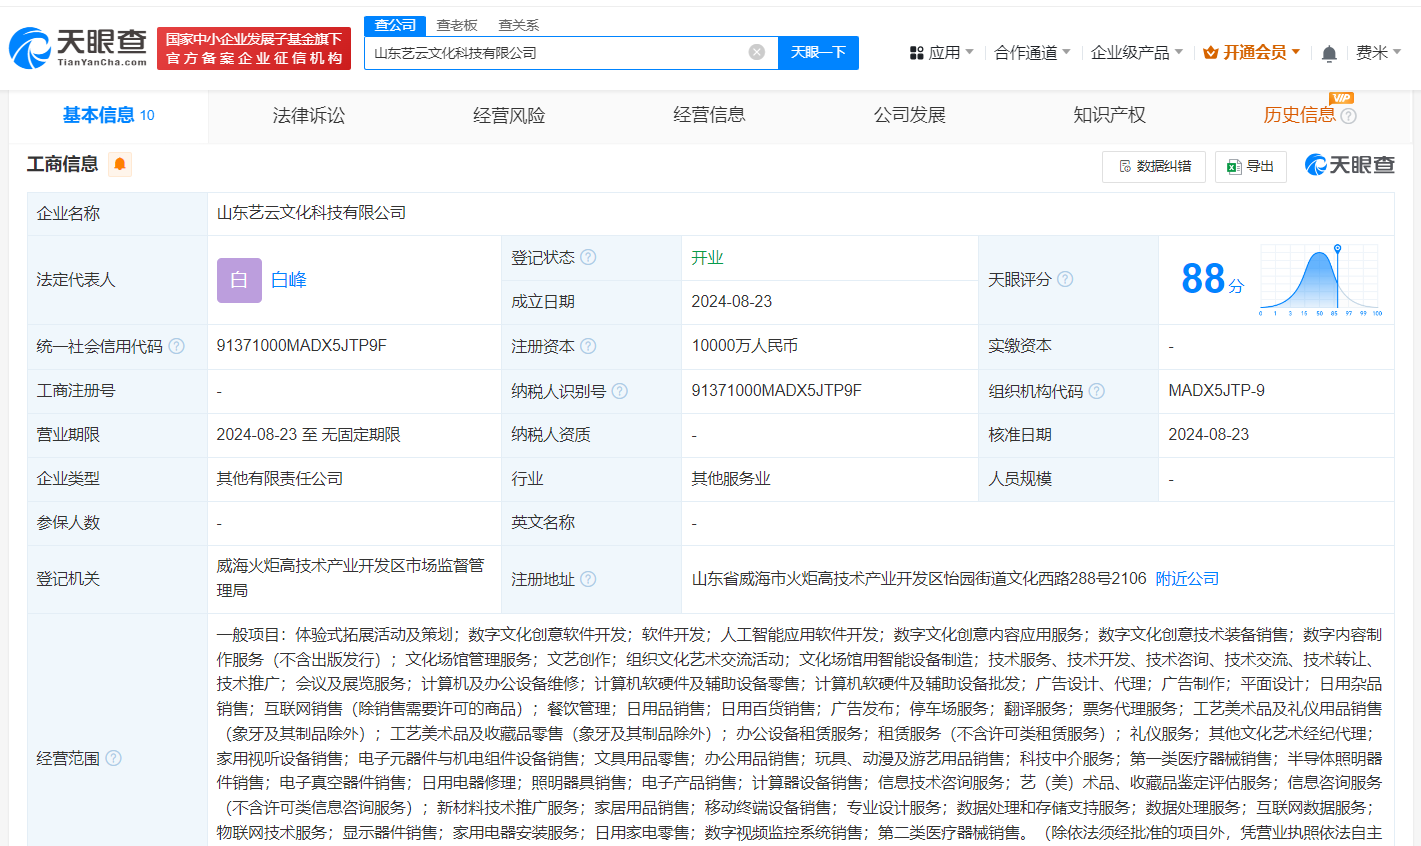Screen dimensions: 1421x846
Task: Click help icon next to 天眼评分
Action: (x=1065, y=279)
